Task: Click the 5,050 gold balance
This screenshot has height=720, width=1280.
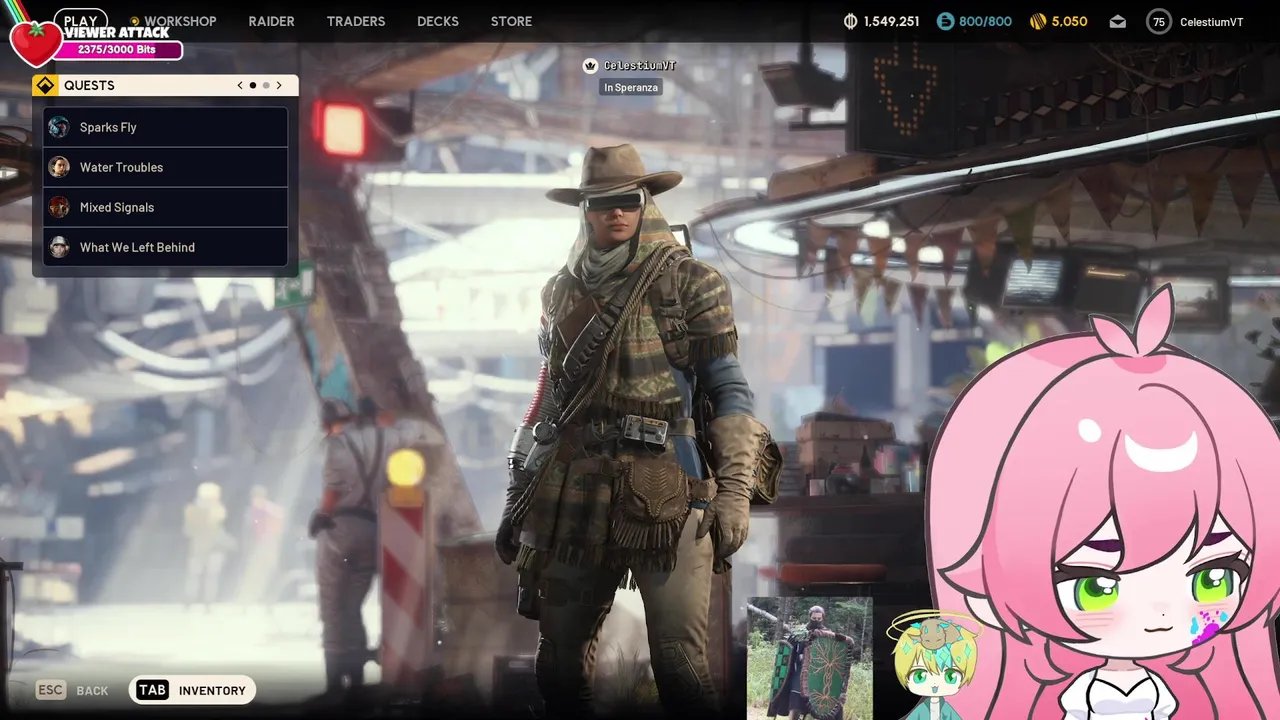Action: [x=1069, y=21]
